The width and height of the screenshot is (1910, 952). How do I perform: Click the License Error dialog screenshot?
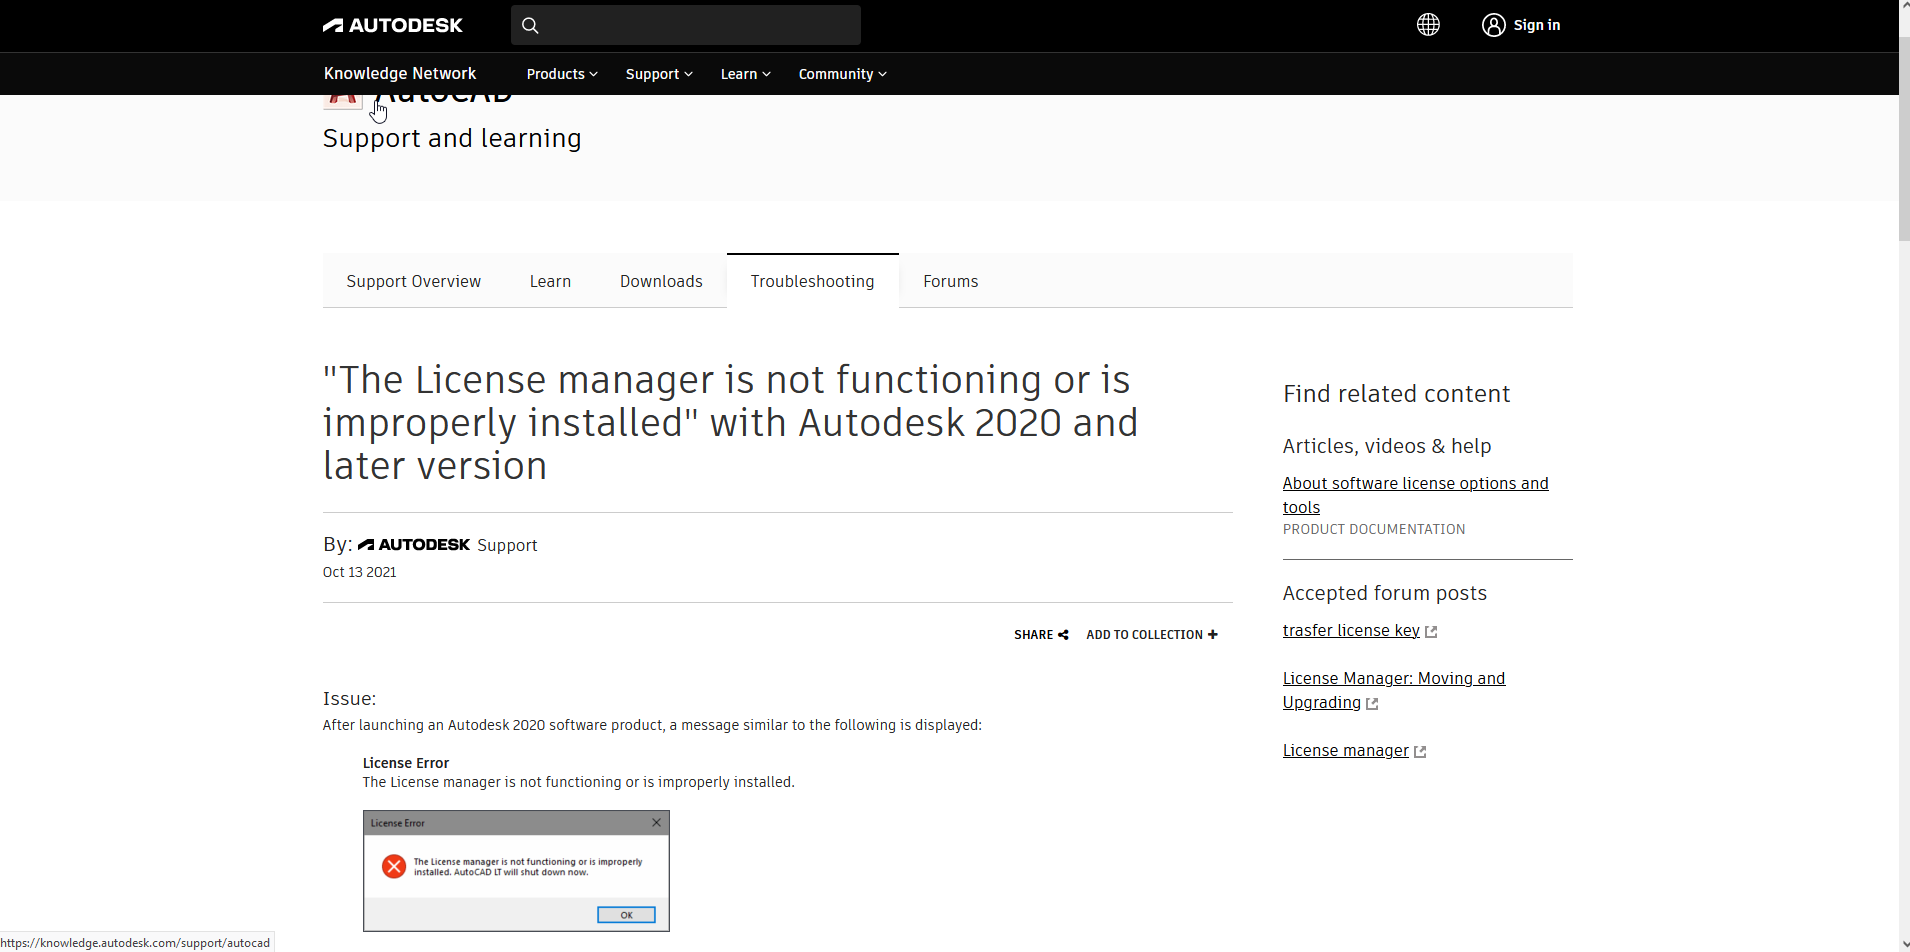(x=516, y=871)
